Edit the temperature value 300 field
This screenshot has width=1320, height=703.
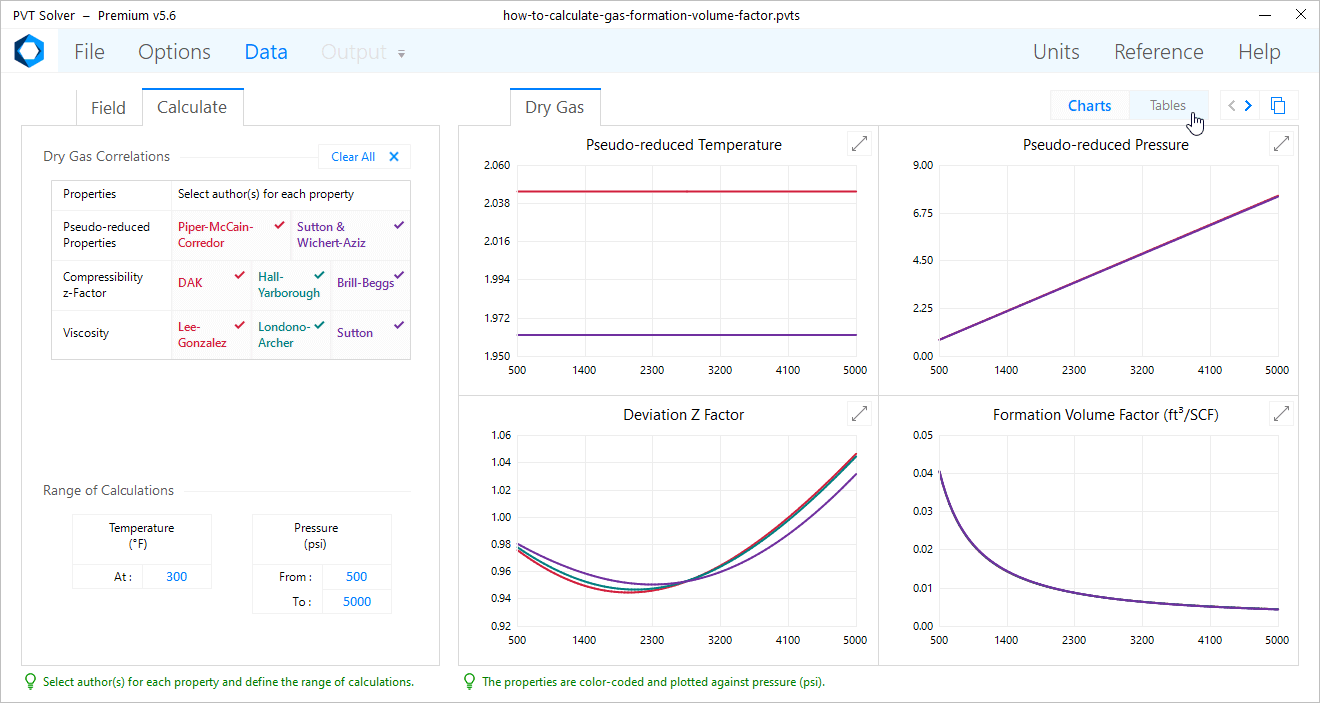point(176,576)
